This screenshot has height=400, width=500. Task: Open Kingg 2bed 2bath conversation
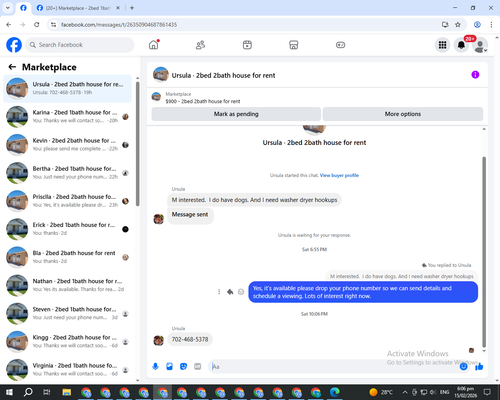point(67,342)
